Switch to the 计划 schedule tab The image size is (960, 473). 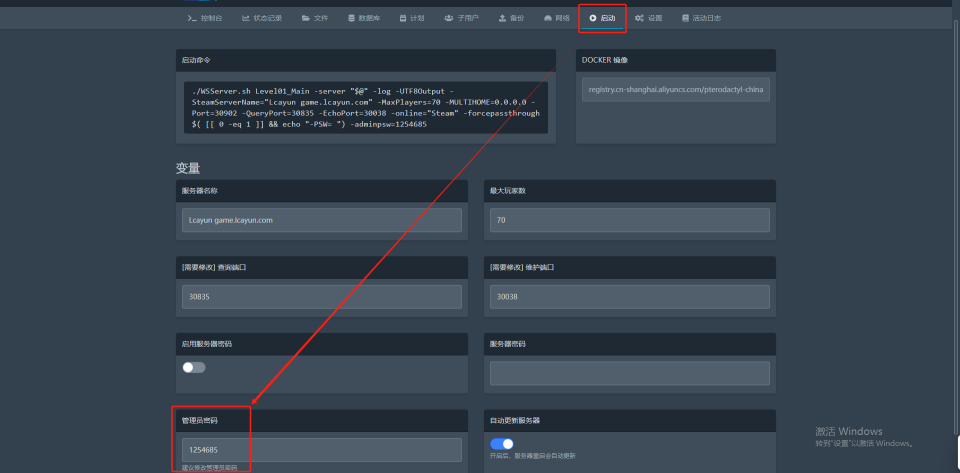tap(412, 18)
